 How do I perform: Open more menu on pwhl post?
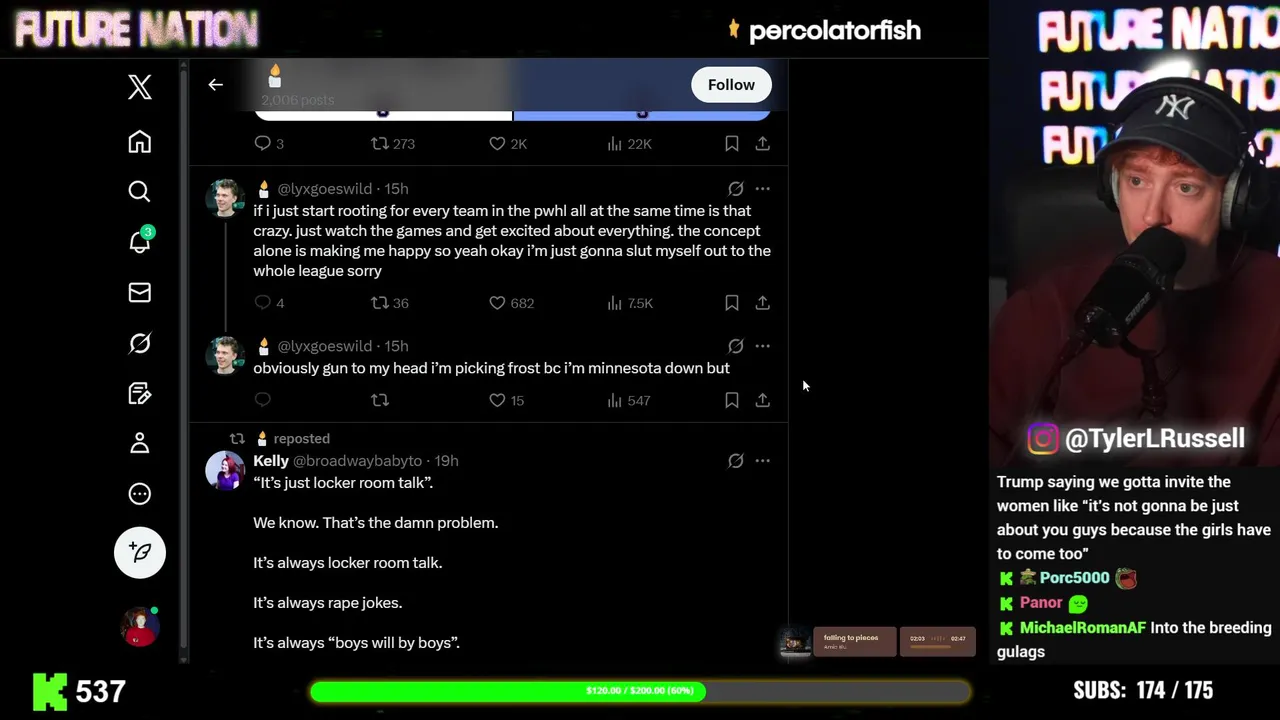coord(762,188)
